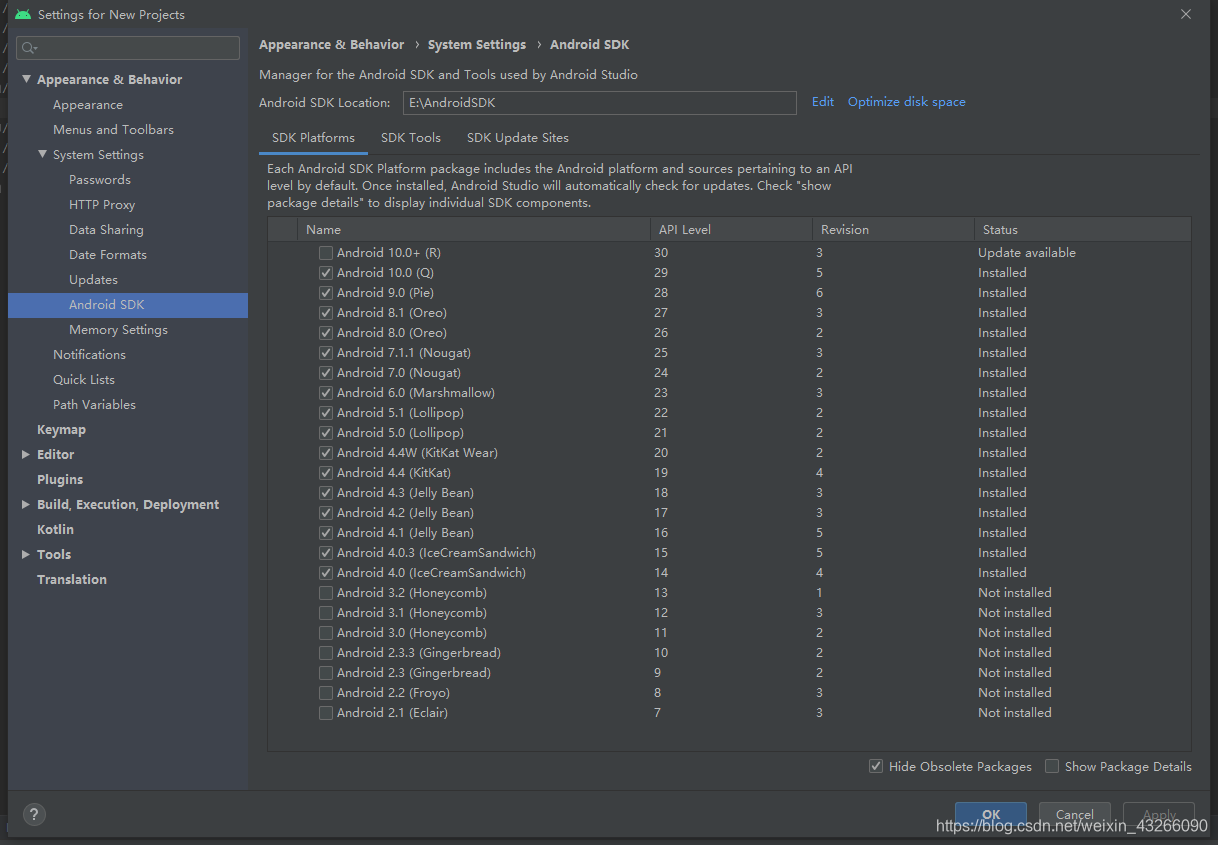Check the Android 10.0+ (R) checkbox
This screenshot has width=1218, height=845.
(x=326, y=253)
